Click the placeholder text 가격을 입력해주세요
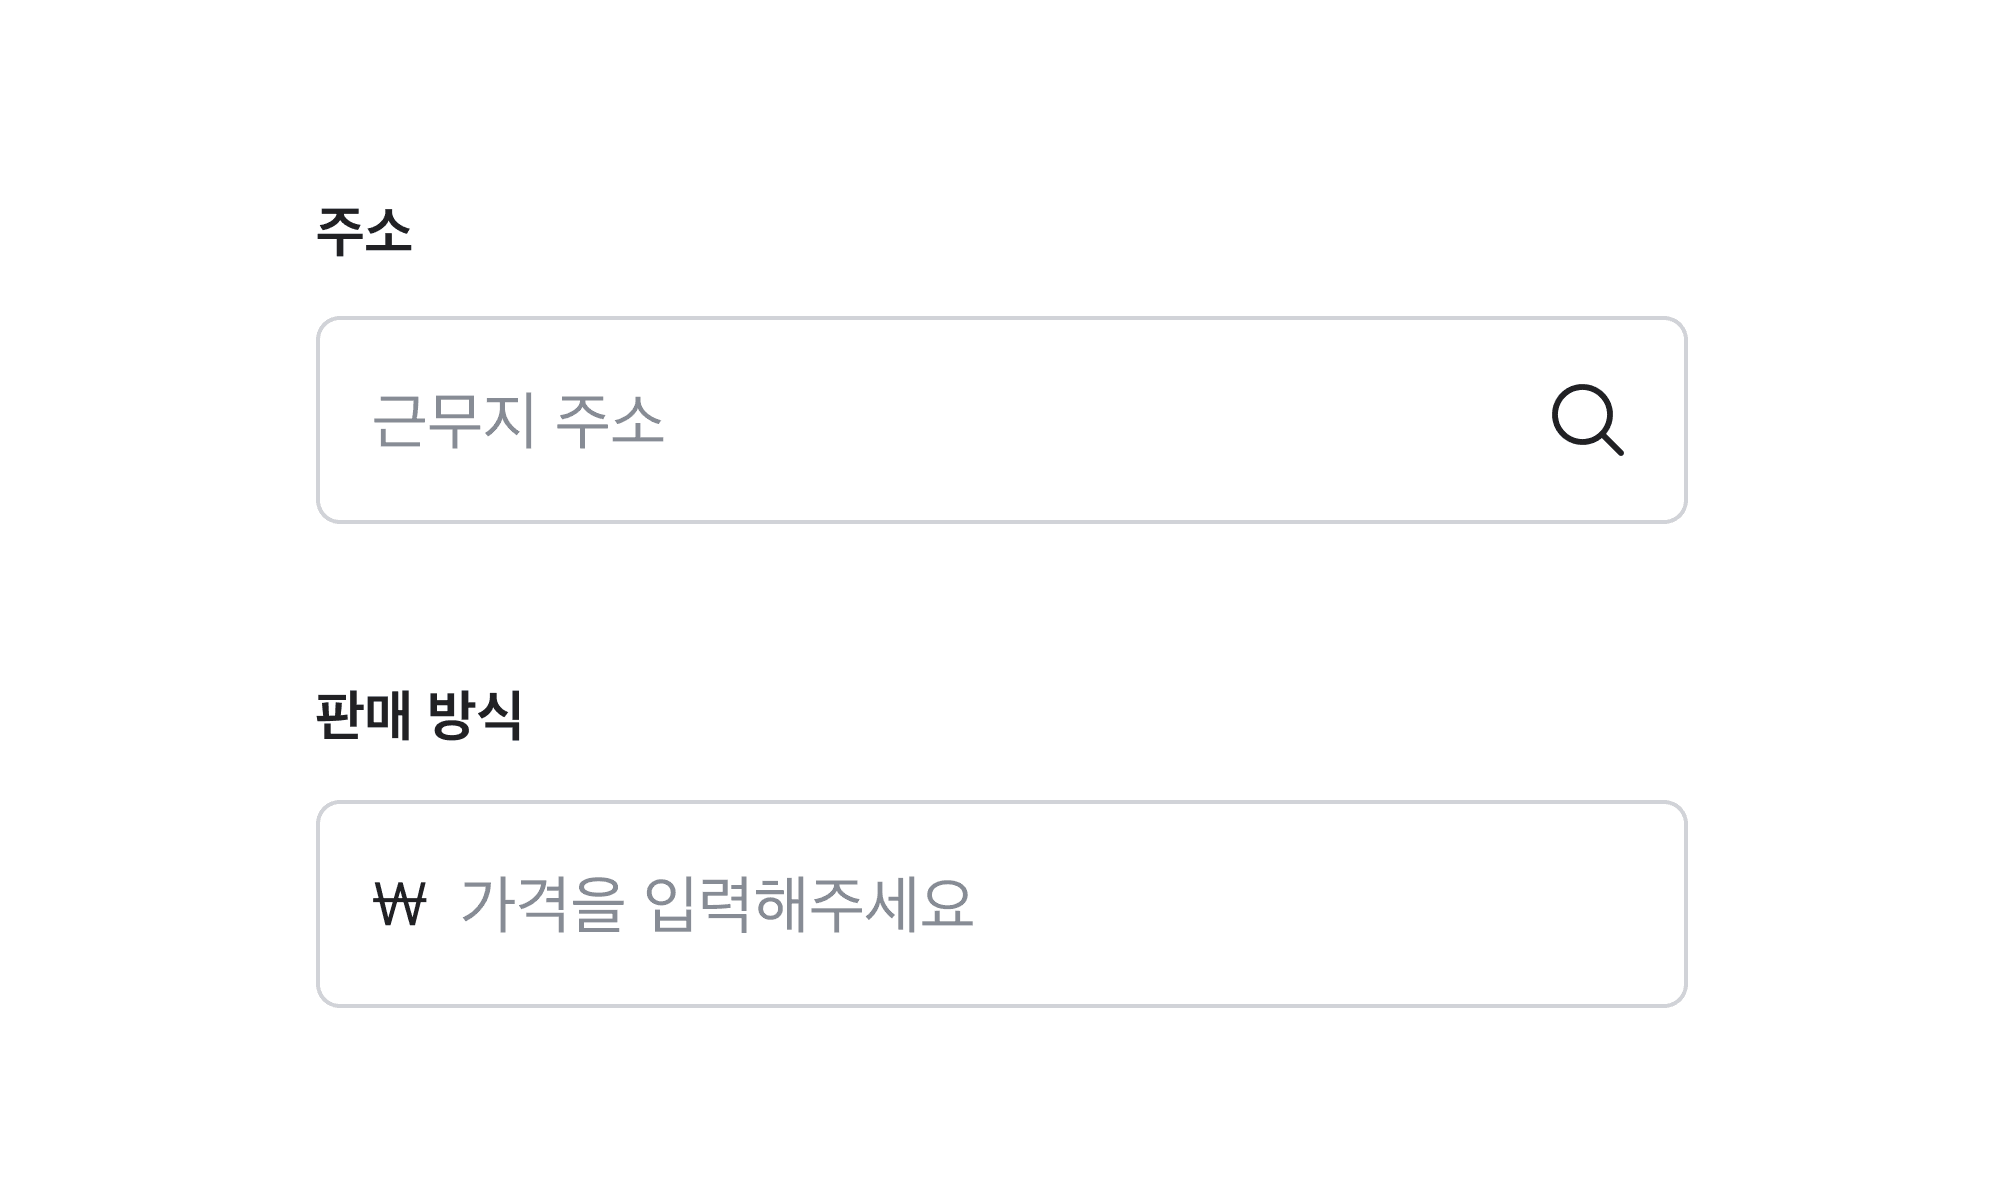This screenshot has width=2000, height=1200. pyautogui.click(x=716, y=904)
